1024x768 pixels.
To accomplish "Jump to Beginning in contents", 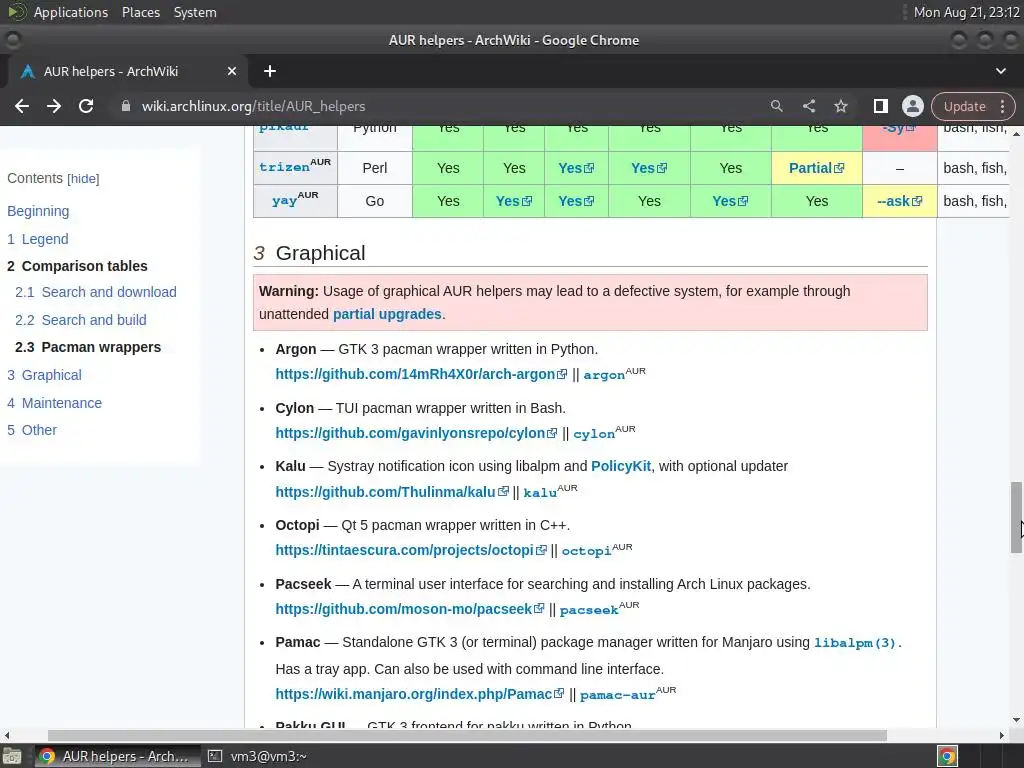I will click(38, 211).
